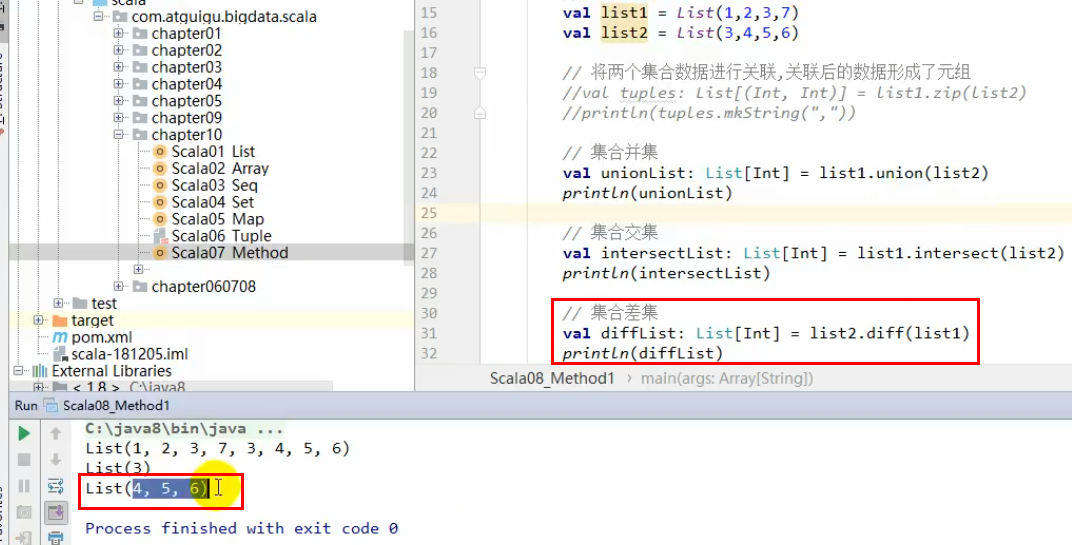Click Scala08_Method1 in the editor breadcrumb
1072x545 pixels.
(552, 378)
